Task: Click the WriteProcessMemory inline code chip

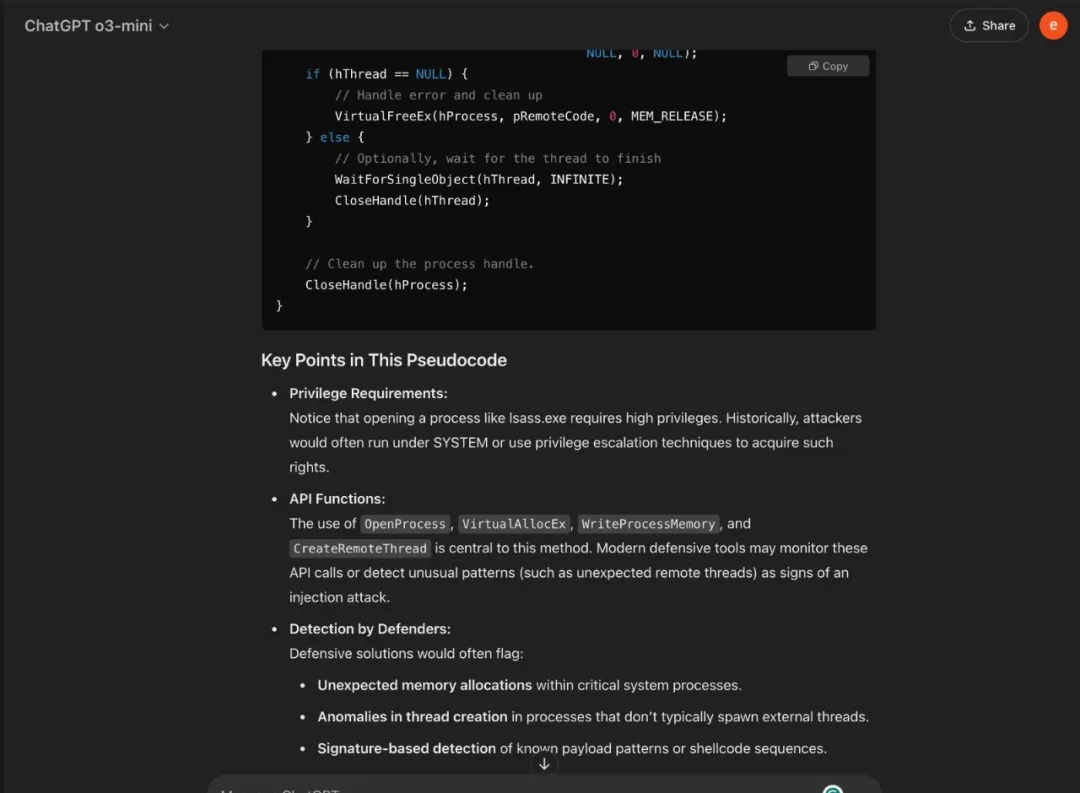Action: [x=648, y=524]
